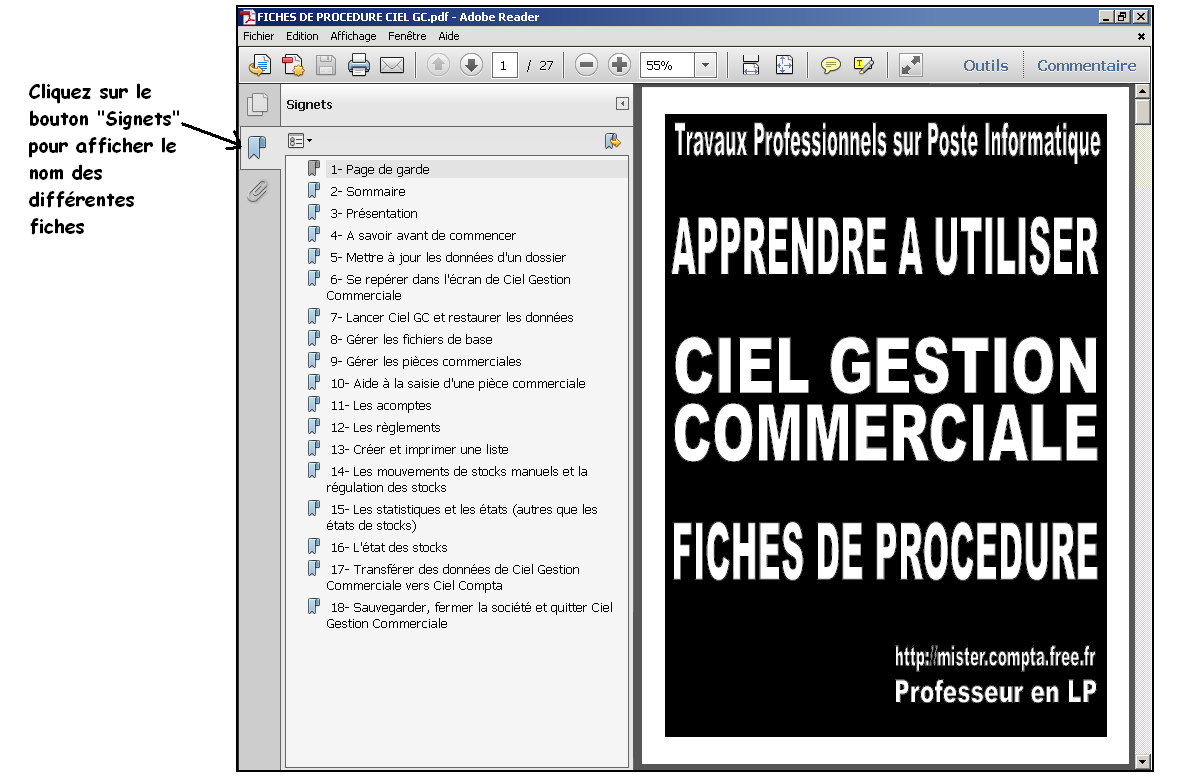Select bookmark 1- Page de garde
This screenshot has height=780, width=1190.
pyautogui.click(x=379, y=169)
